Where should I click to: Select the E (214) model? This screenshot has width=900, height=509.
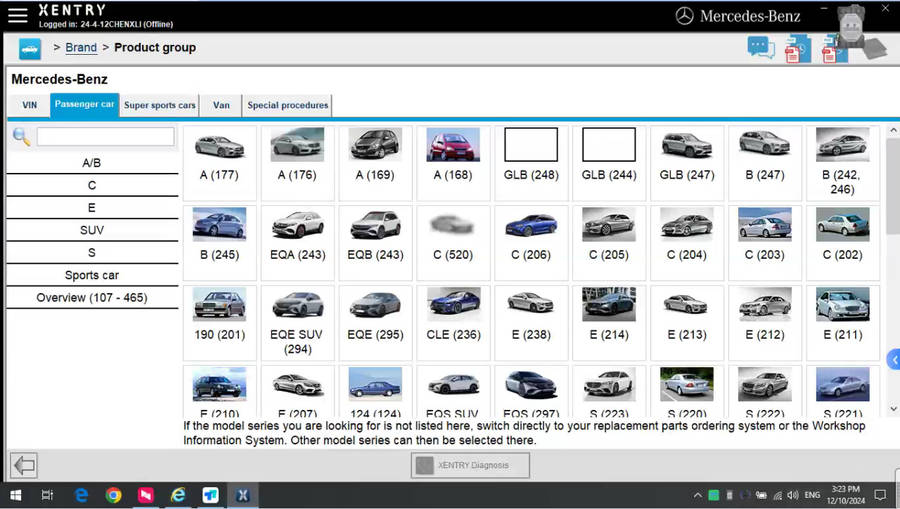coord(609,323)
